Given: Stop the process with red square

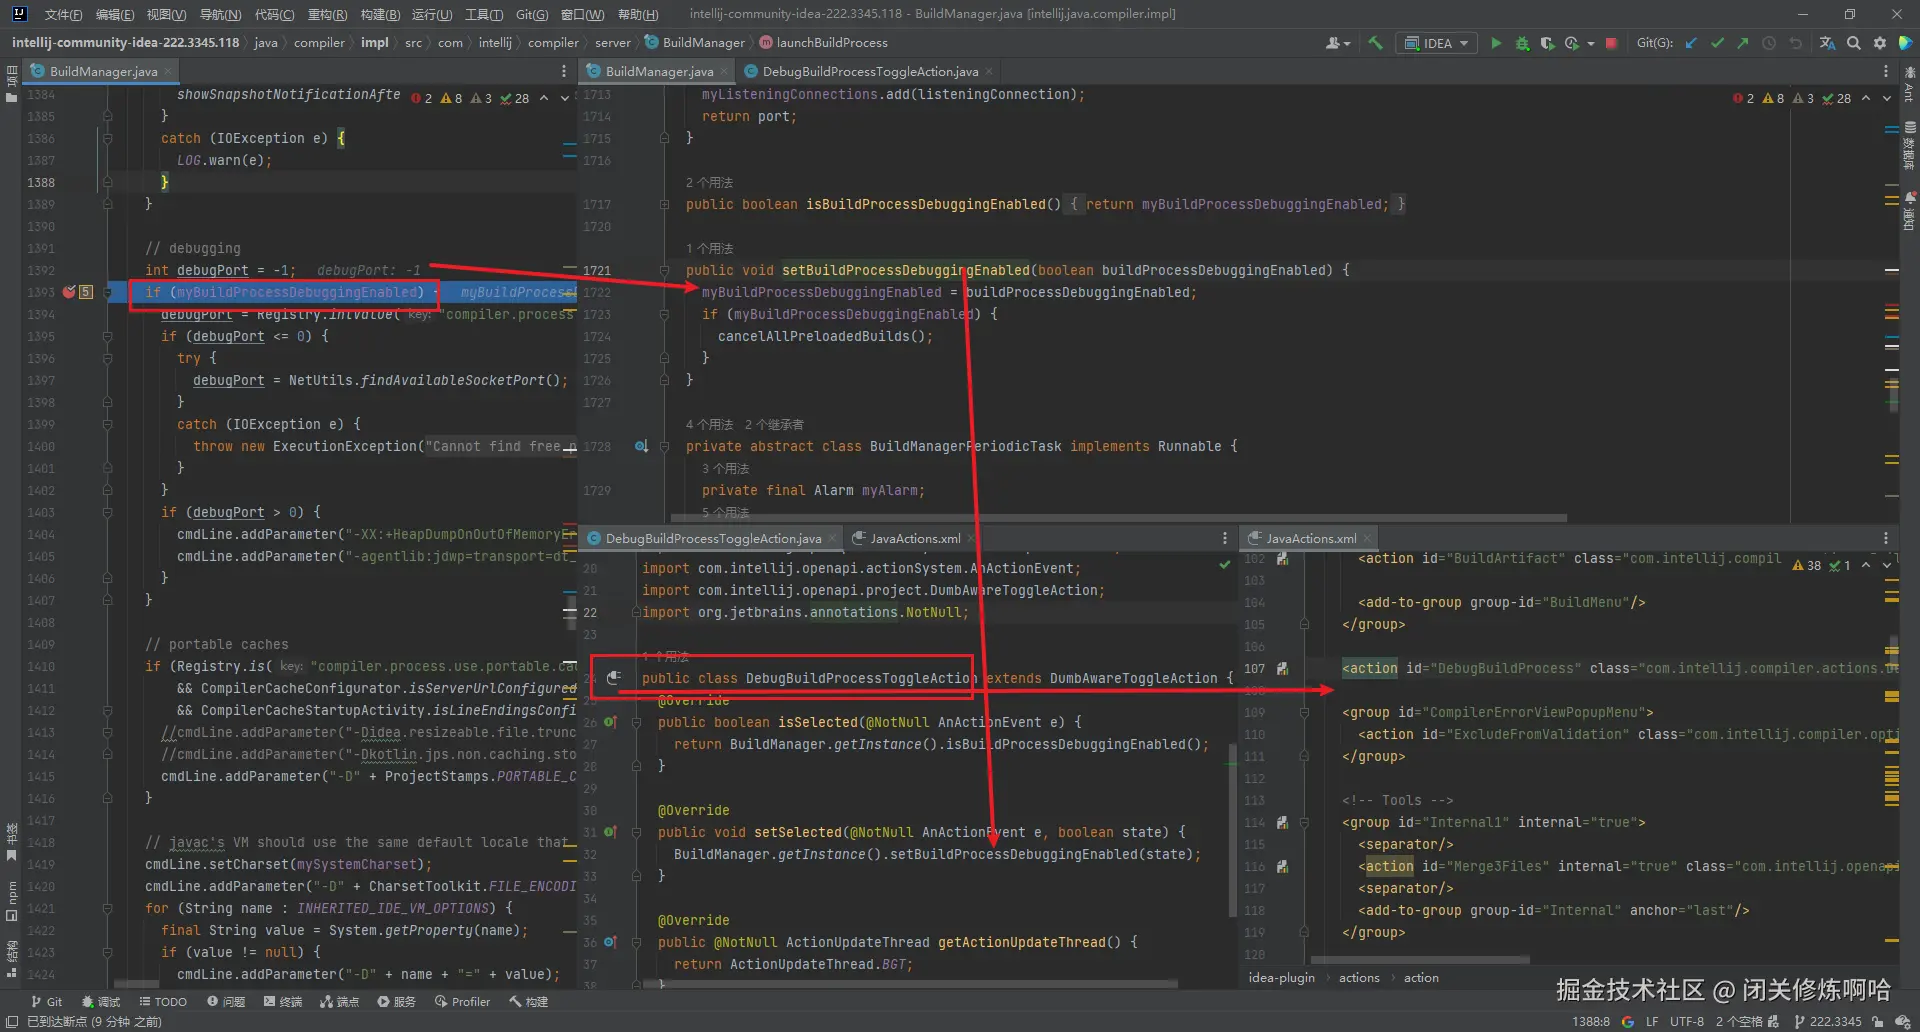Looking at the screenshot, I should pos(1611,43).
